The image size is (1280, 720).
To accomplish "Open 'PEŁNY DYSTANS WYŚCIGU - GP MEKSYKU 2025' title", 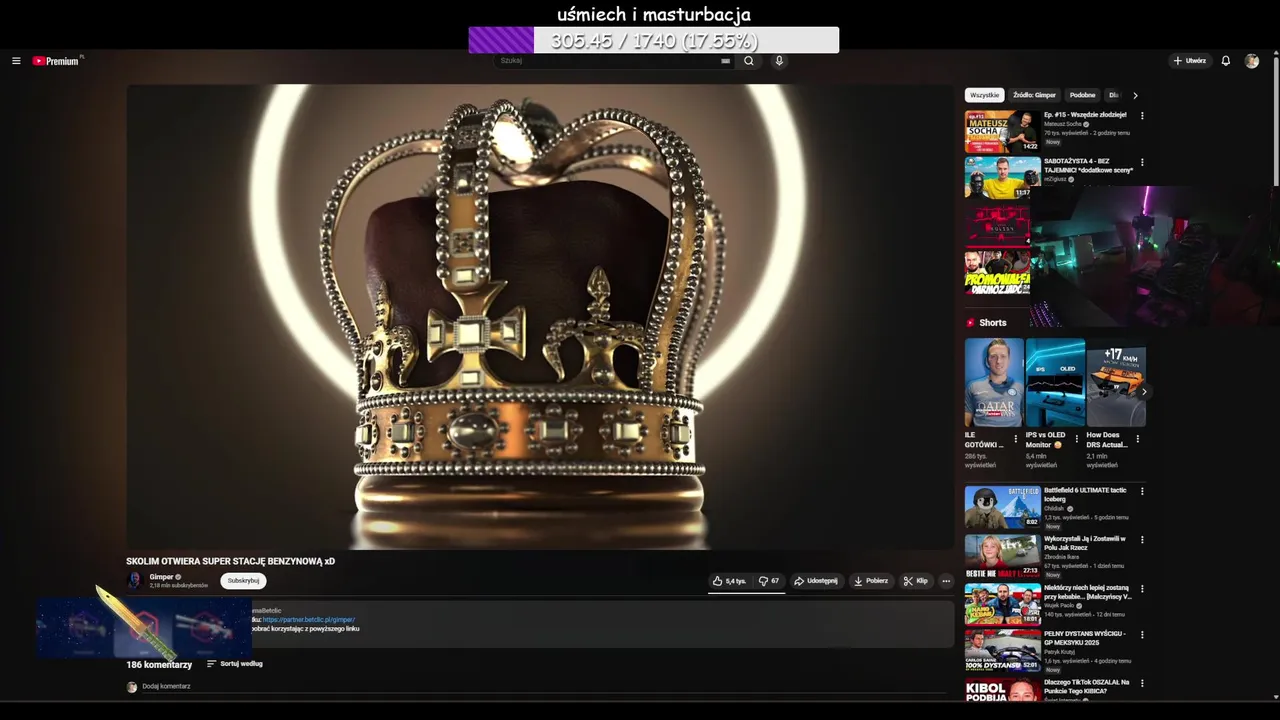I will (1085, 638).
